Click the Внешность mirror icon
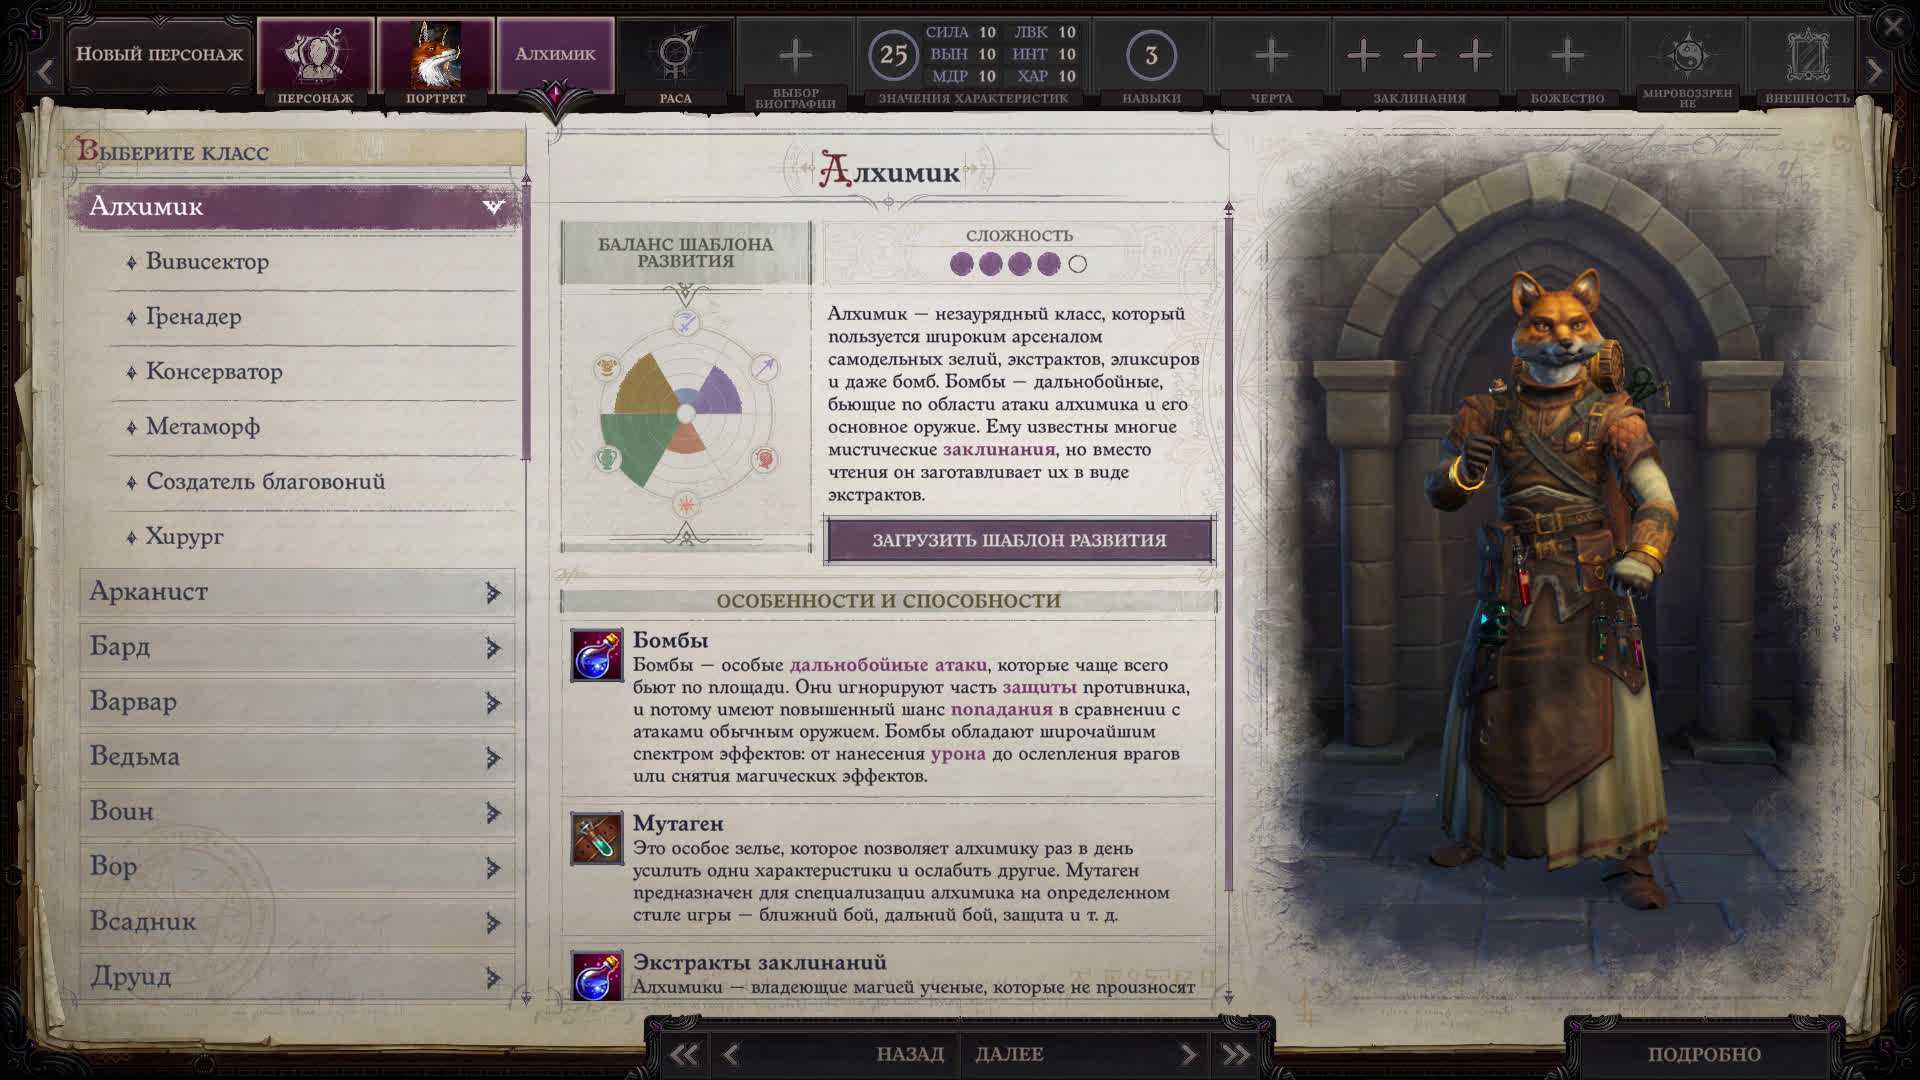Image resolution: width=1920 pixels, height=1080 pixels. pyautogui.click(x=1807, y=55)
